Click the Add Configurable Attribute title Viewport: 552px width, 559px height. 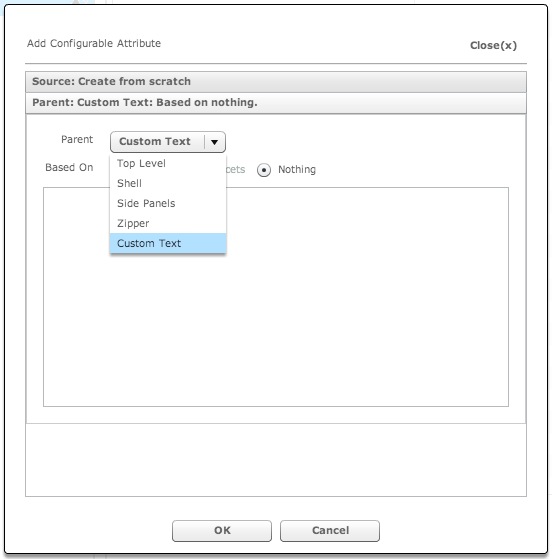point(94,43)
